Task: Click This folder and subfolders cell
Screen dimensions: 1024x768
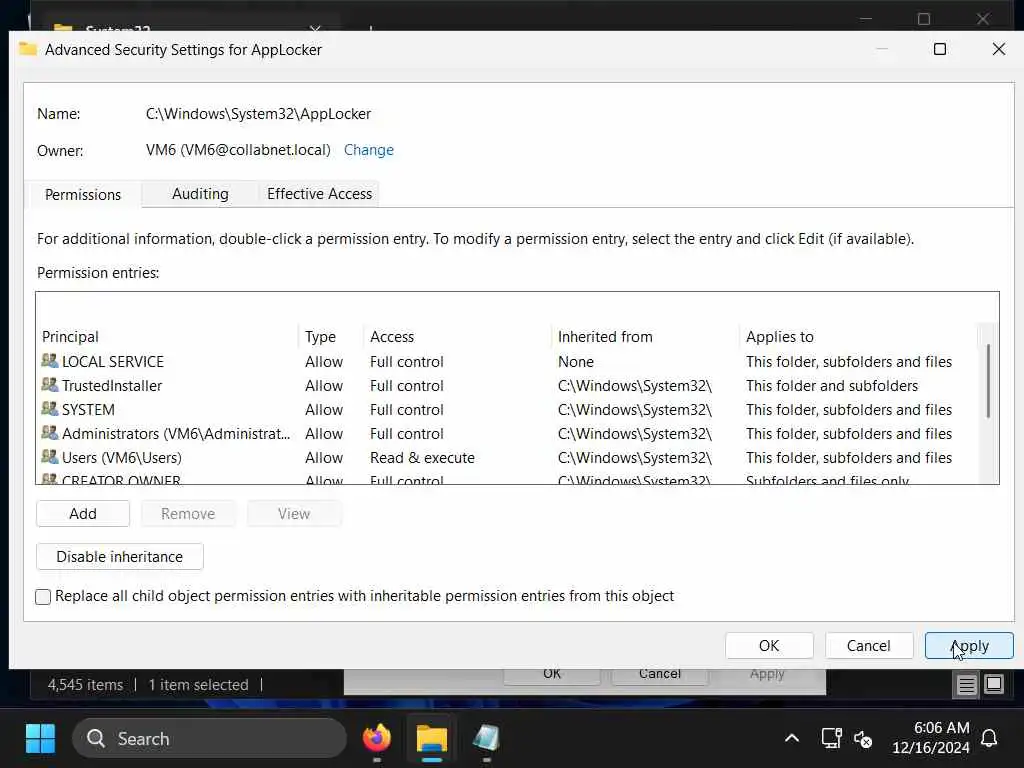Action: [x=831, y=386]
